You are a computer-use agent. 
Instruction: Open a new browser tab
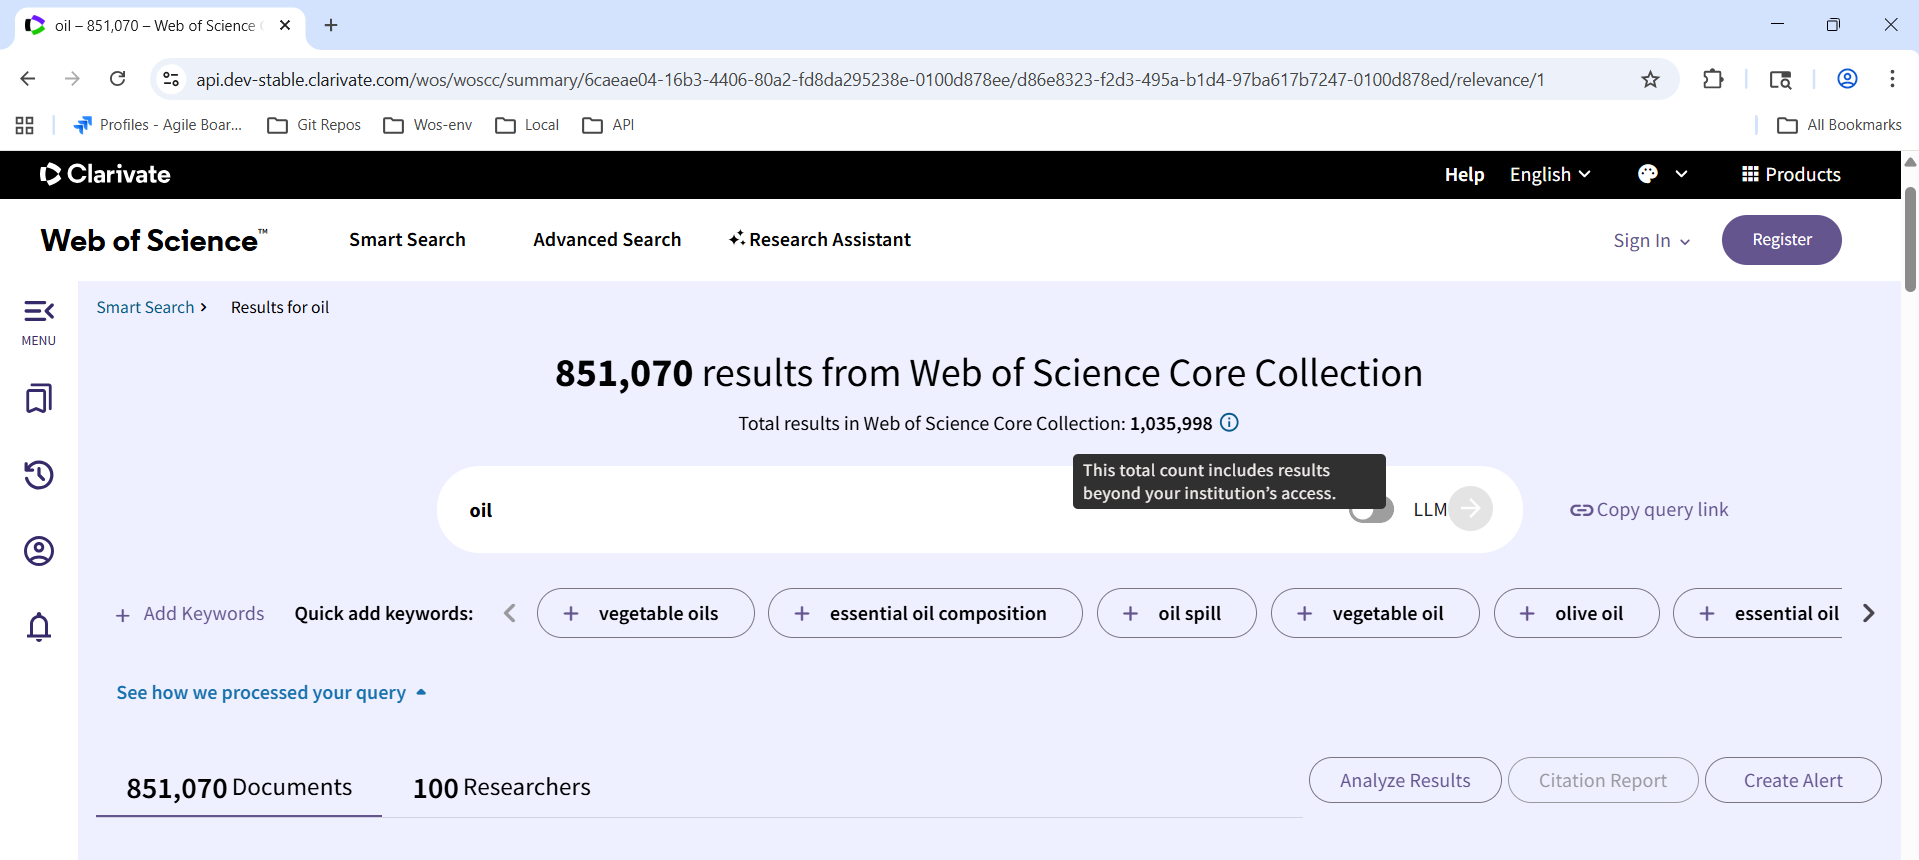[x=331, y=25]
